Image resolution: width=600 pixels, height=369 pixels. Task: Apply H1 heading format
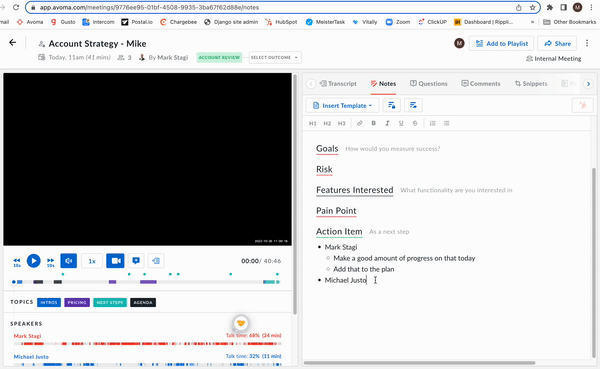coord(313,123)
